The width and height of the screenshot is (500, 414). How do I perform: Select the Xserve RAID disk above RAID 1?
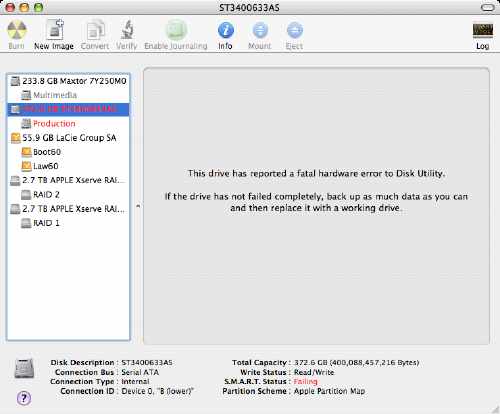(68, 209)
